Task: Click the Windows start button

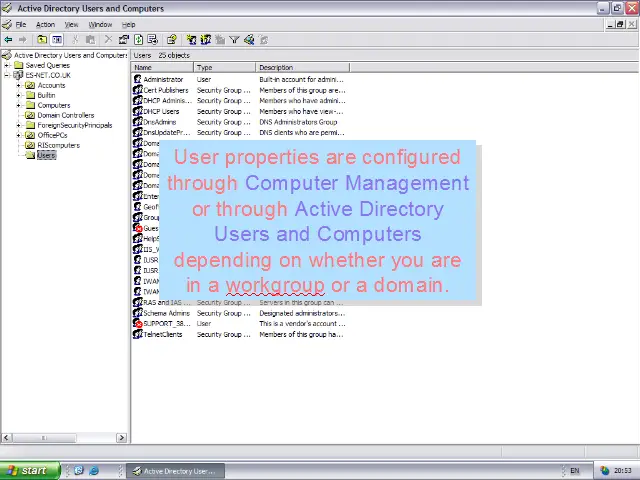Action: tap(30, 471)
